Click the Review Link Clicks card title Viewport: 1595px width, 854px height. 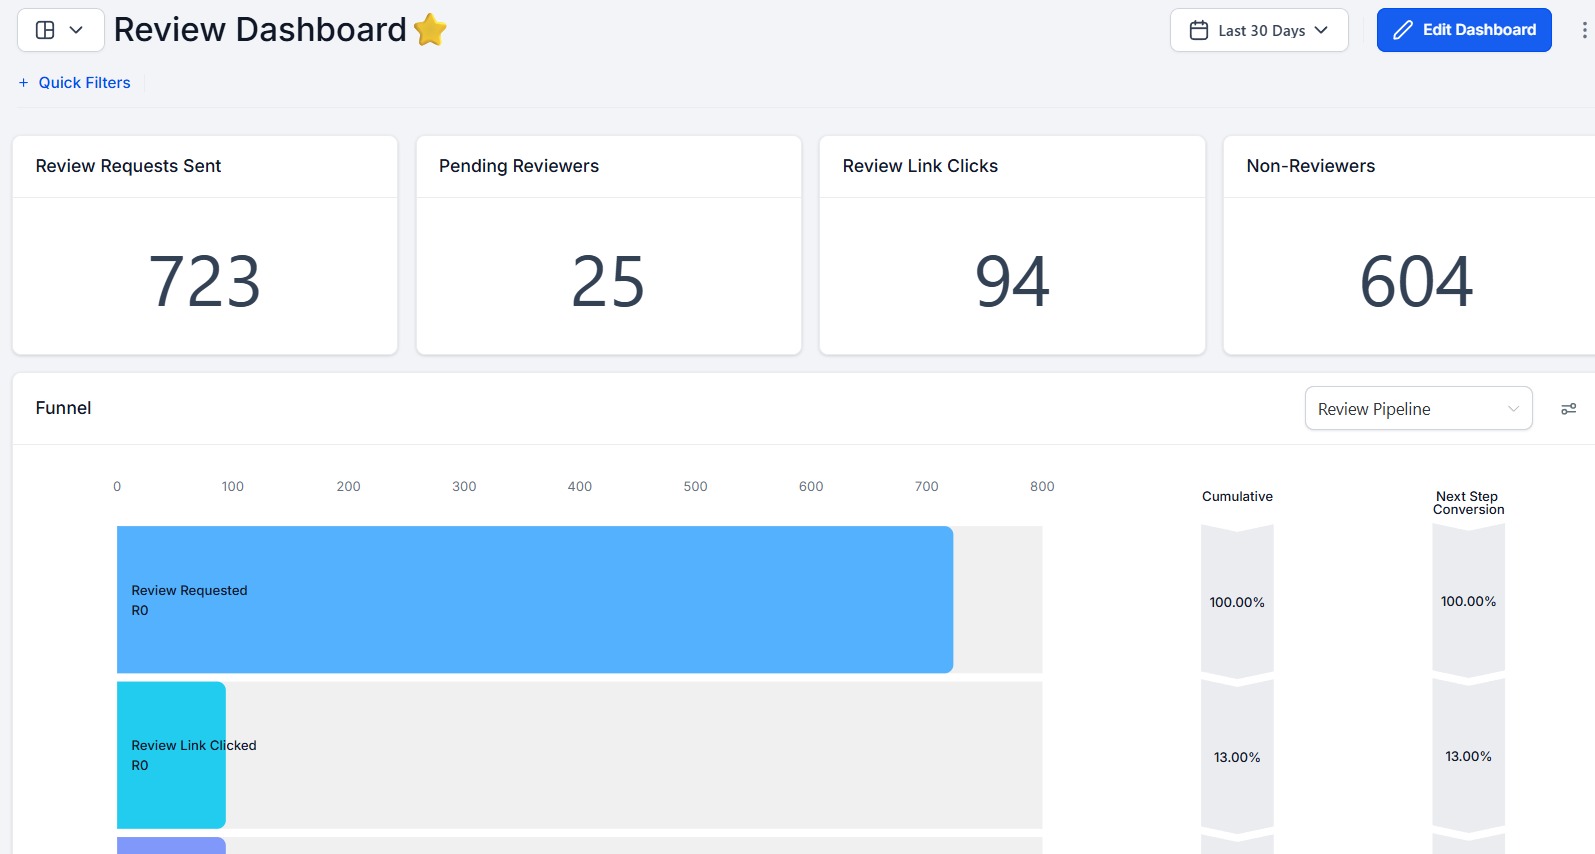pyautogui.click(x=920, y=166)
